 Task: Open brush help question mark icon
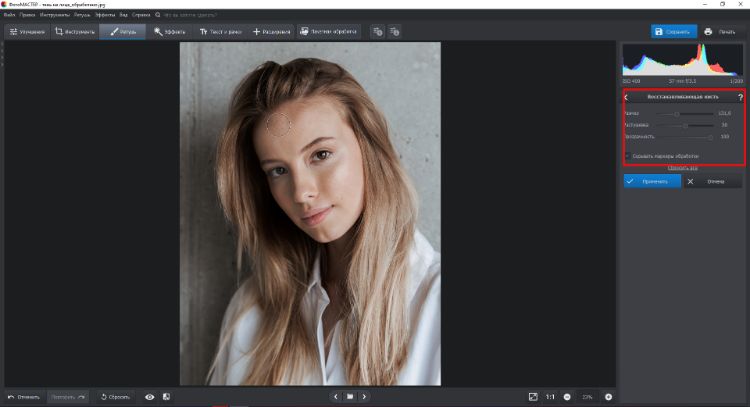point(740,98)
